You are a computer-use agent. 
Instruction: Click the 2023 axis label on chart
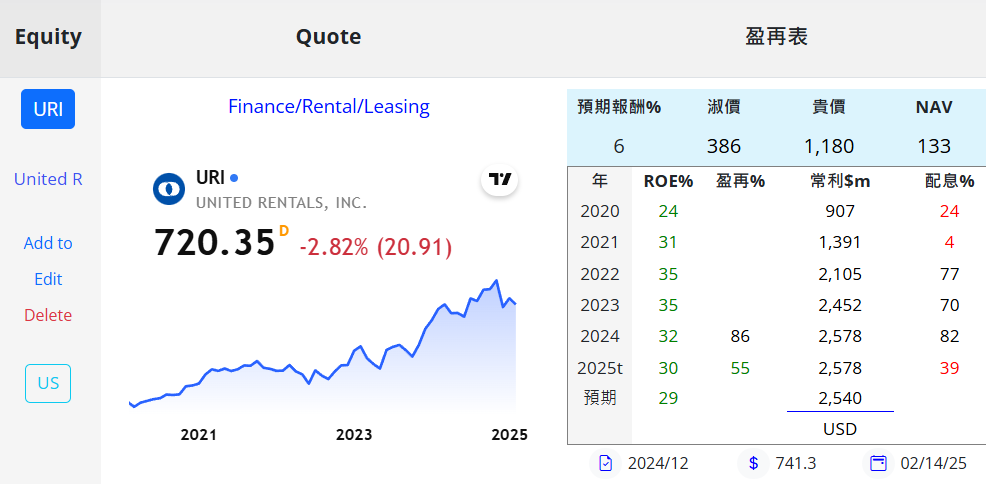pyautogui.click(x=354, y=435)
